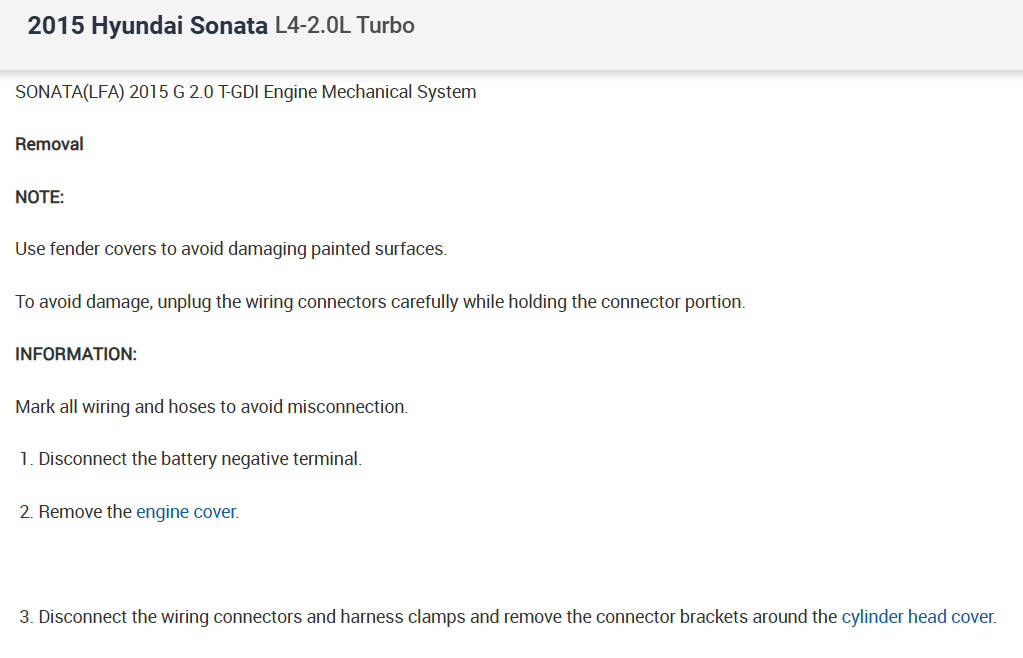Click the words 'Remove the' in step 2

click(x=85, y=512)
